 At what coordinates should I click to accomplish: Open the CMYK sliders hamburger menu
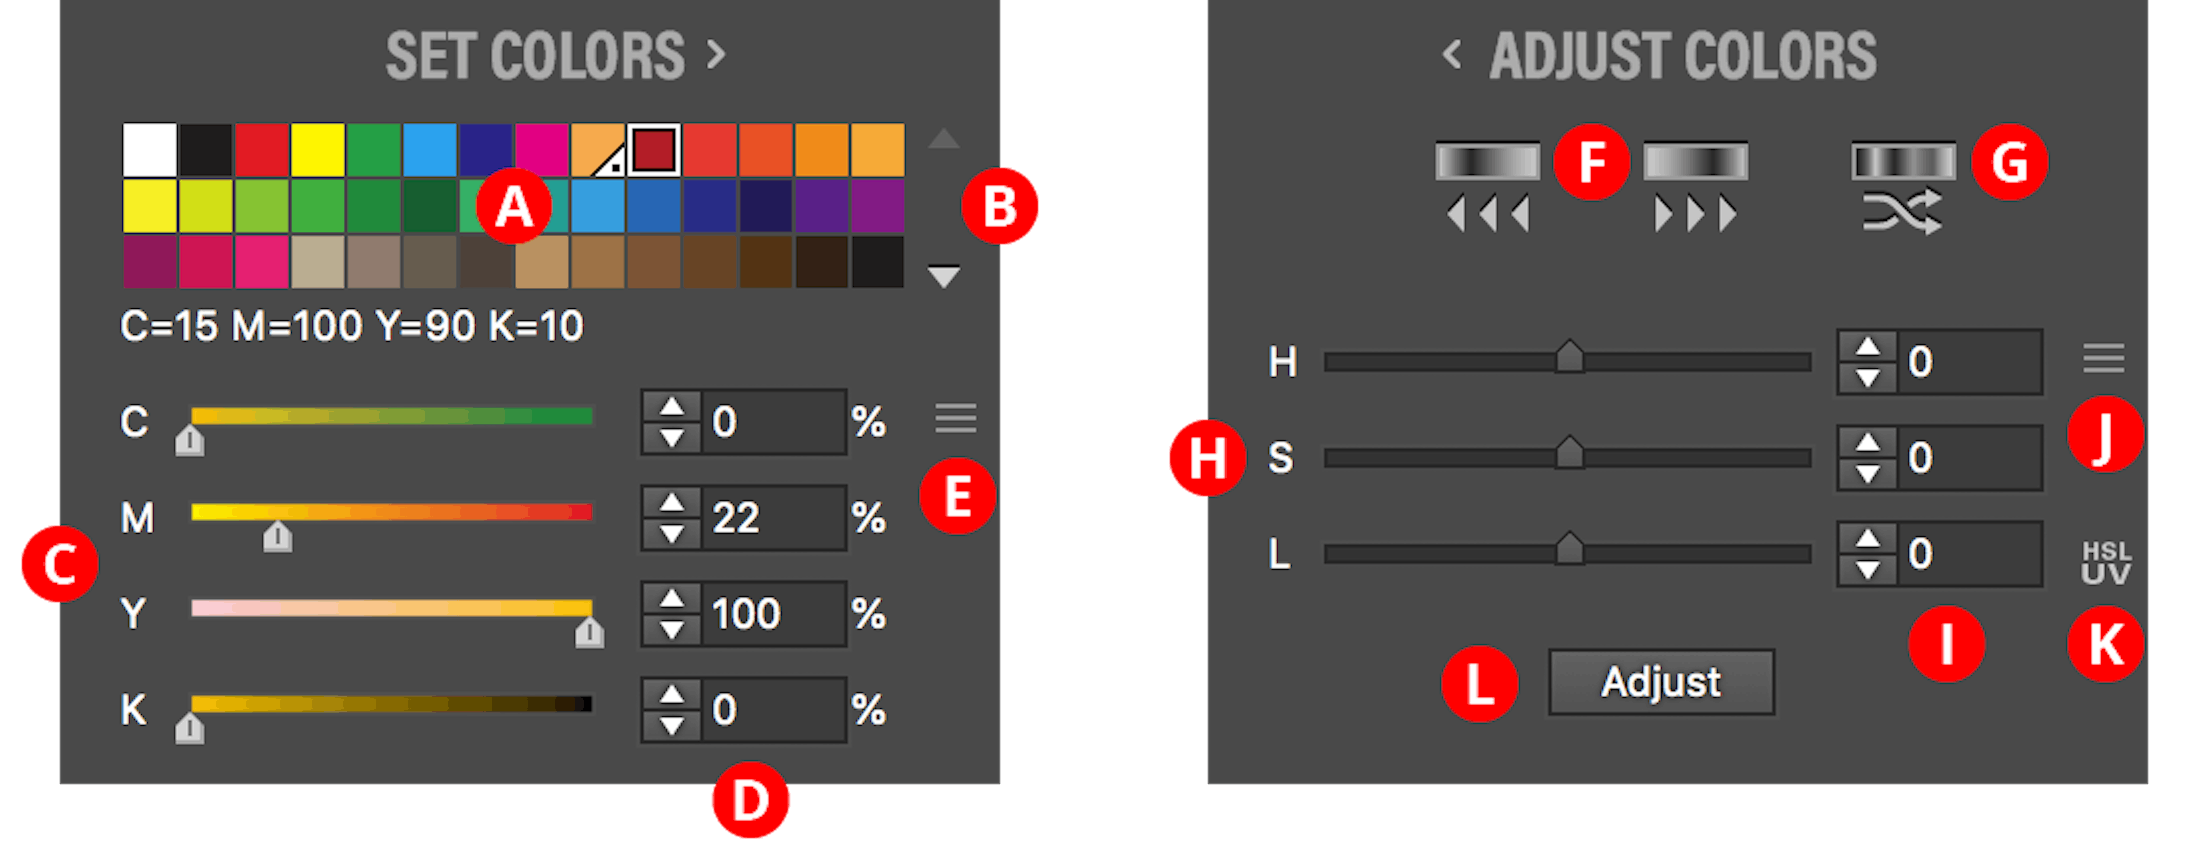pyautogui.click(x=957, y=420)
